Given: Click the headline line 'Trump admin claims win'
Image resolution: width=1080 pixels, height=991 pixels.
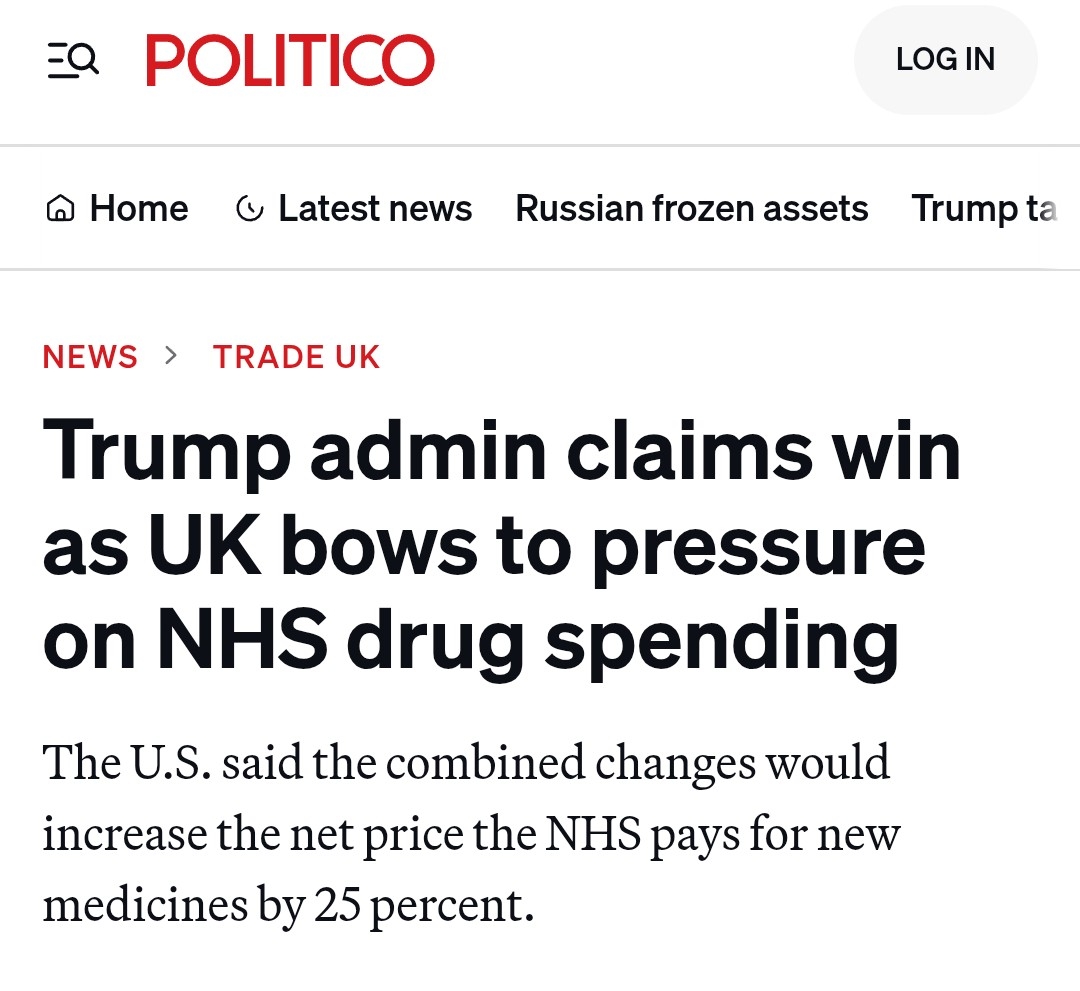Looking at the screenshot, I should click(x=501, y=450).
